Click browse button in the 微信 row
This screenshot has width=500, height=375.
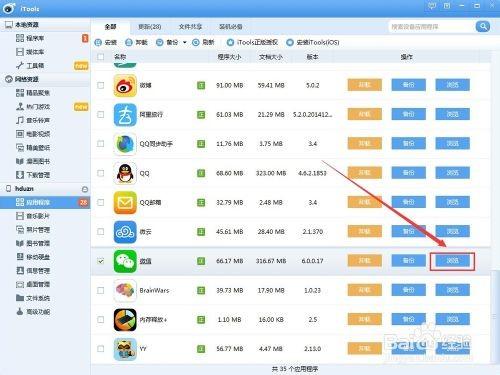(452, 261)
